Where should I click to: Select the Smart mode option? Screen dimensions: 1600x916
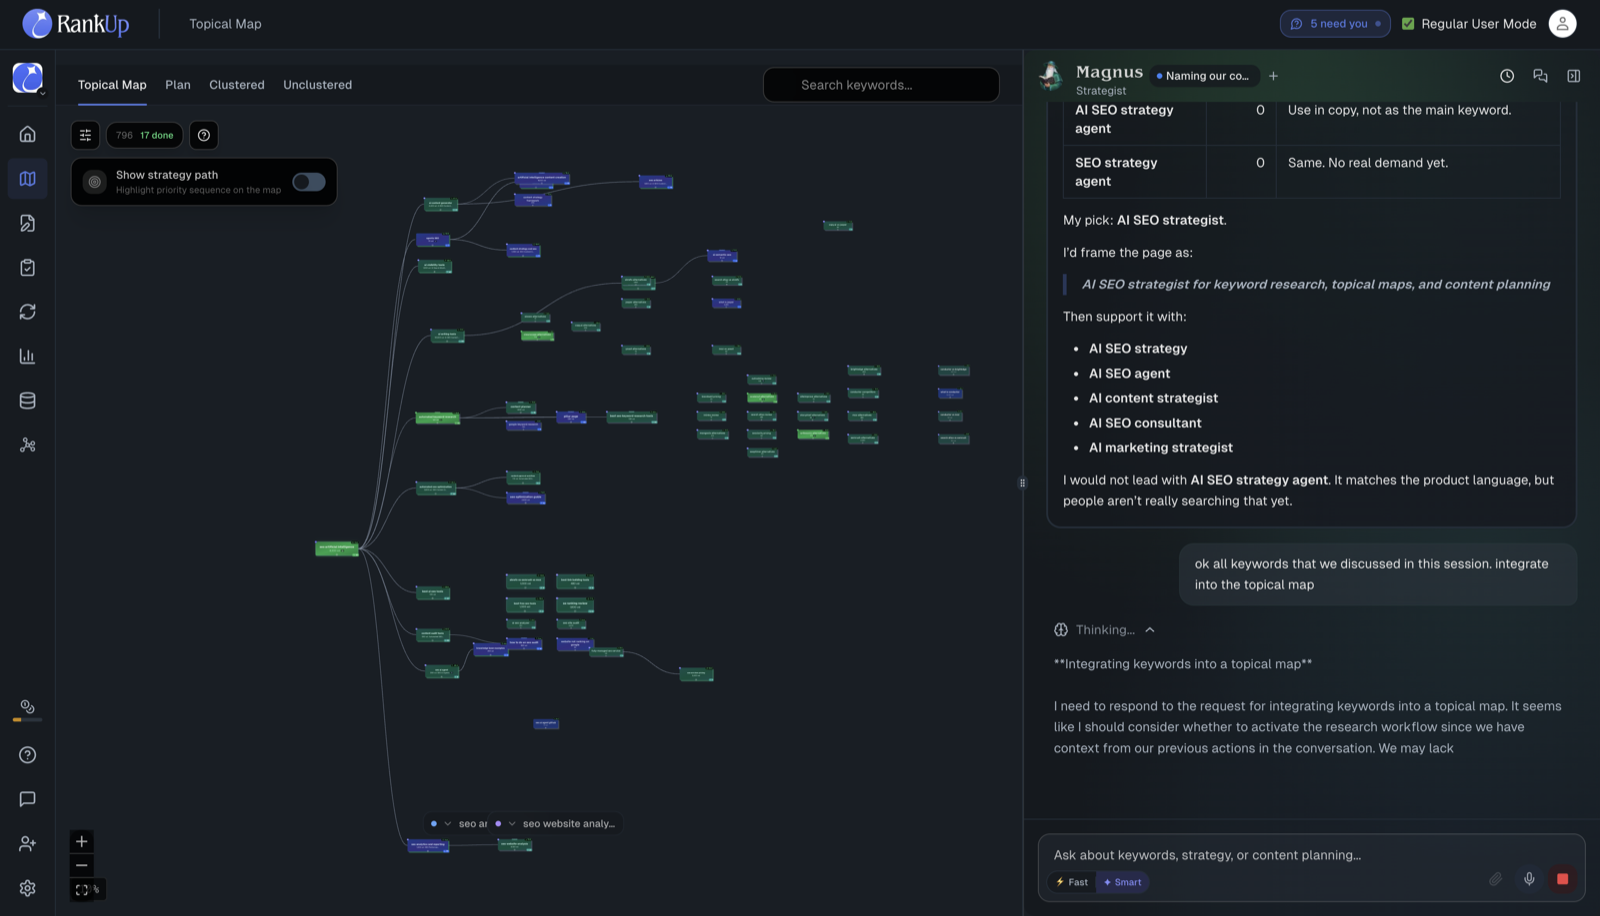1123,882
